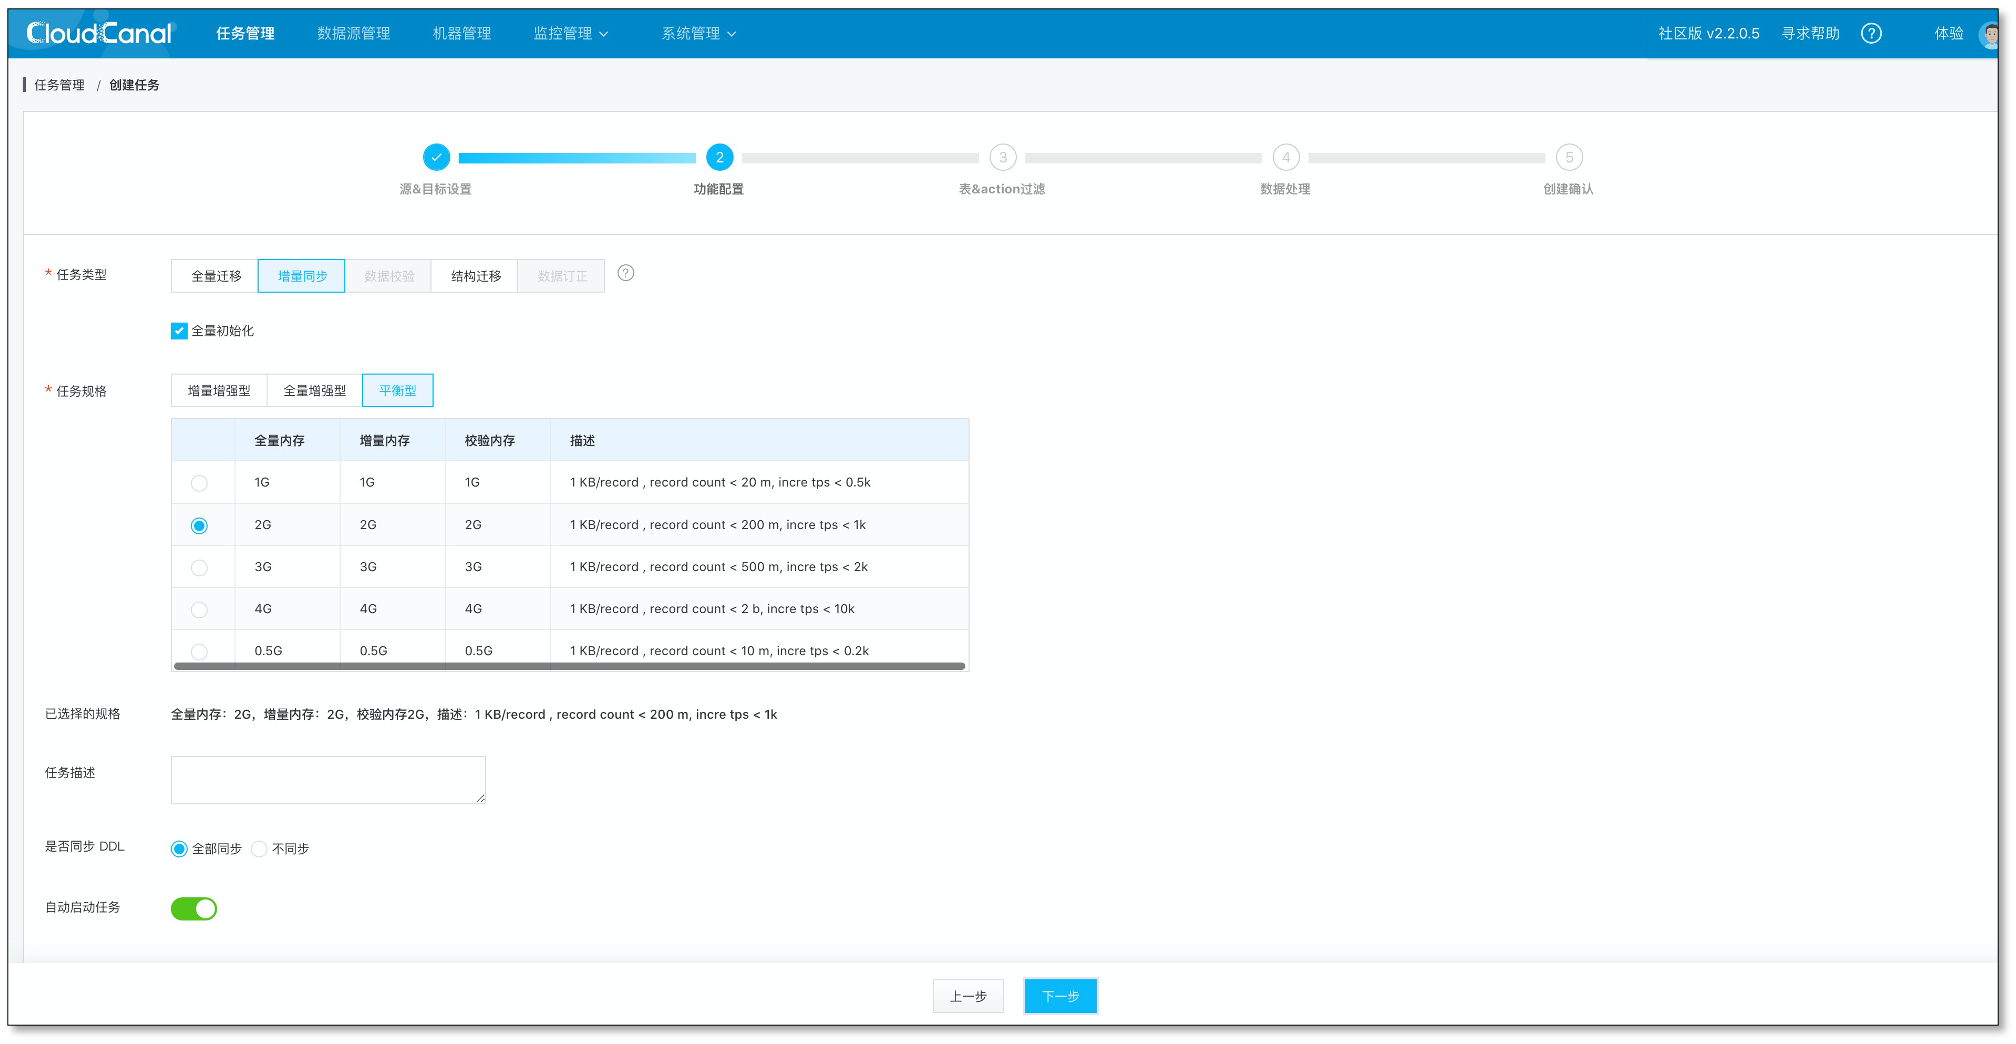Open the 数据源管理 menu
Image resolution: width=2016 pixels, height=1044 pixels.
353,34
